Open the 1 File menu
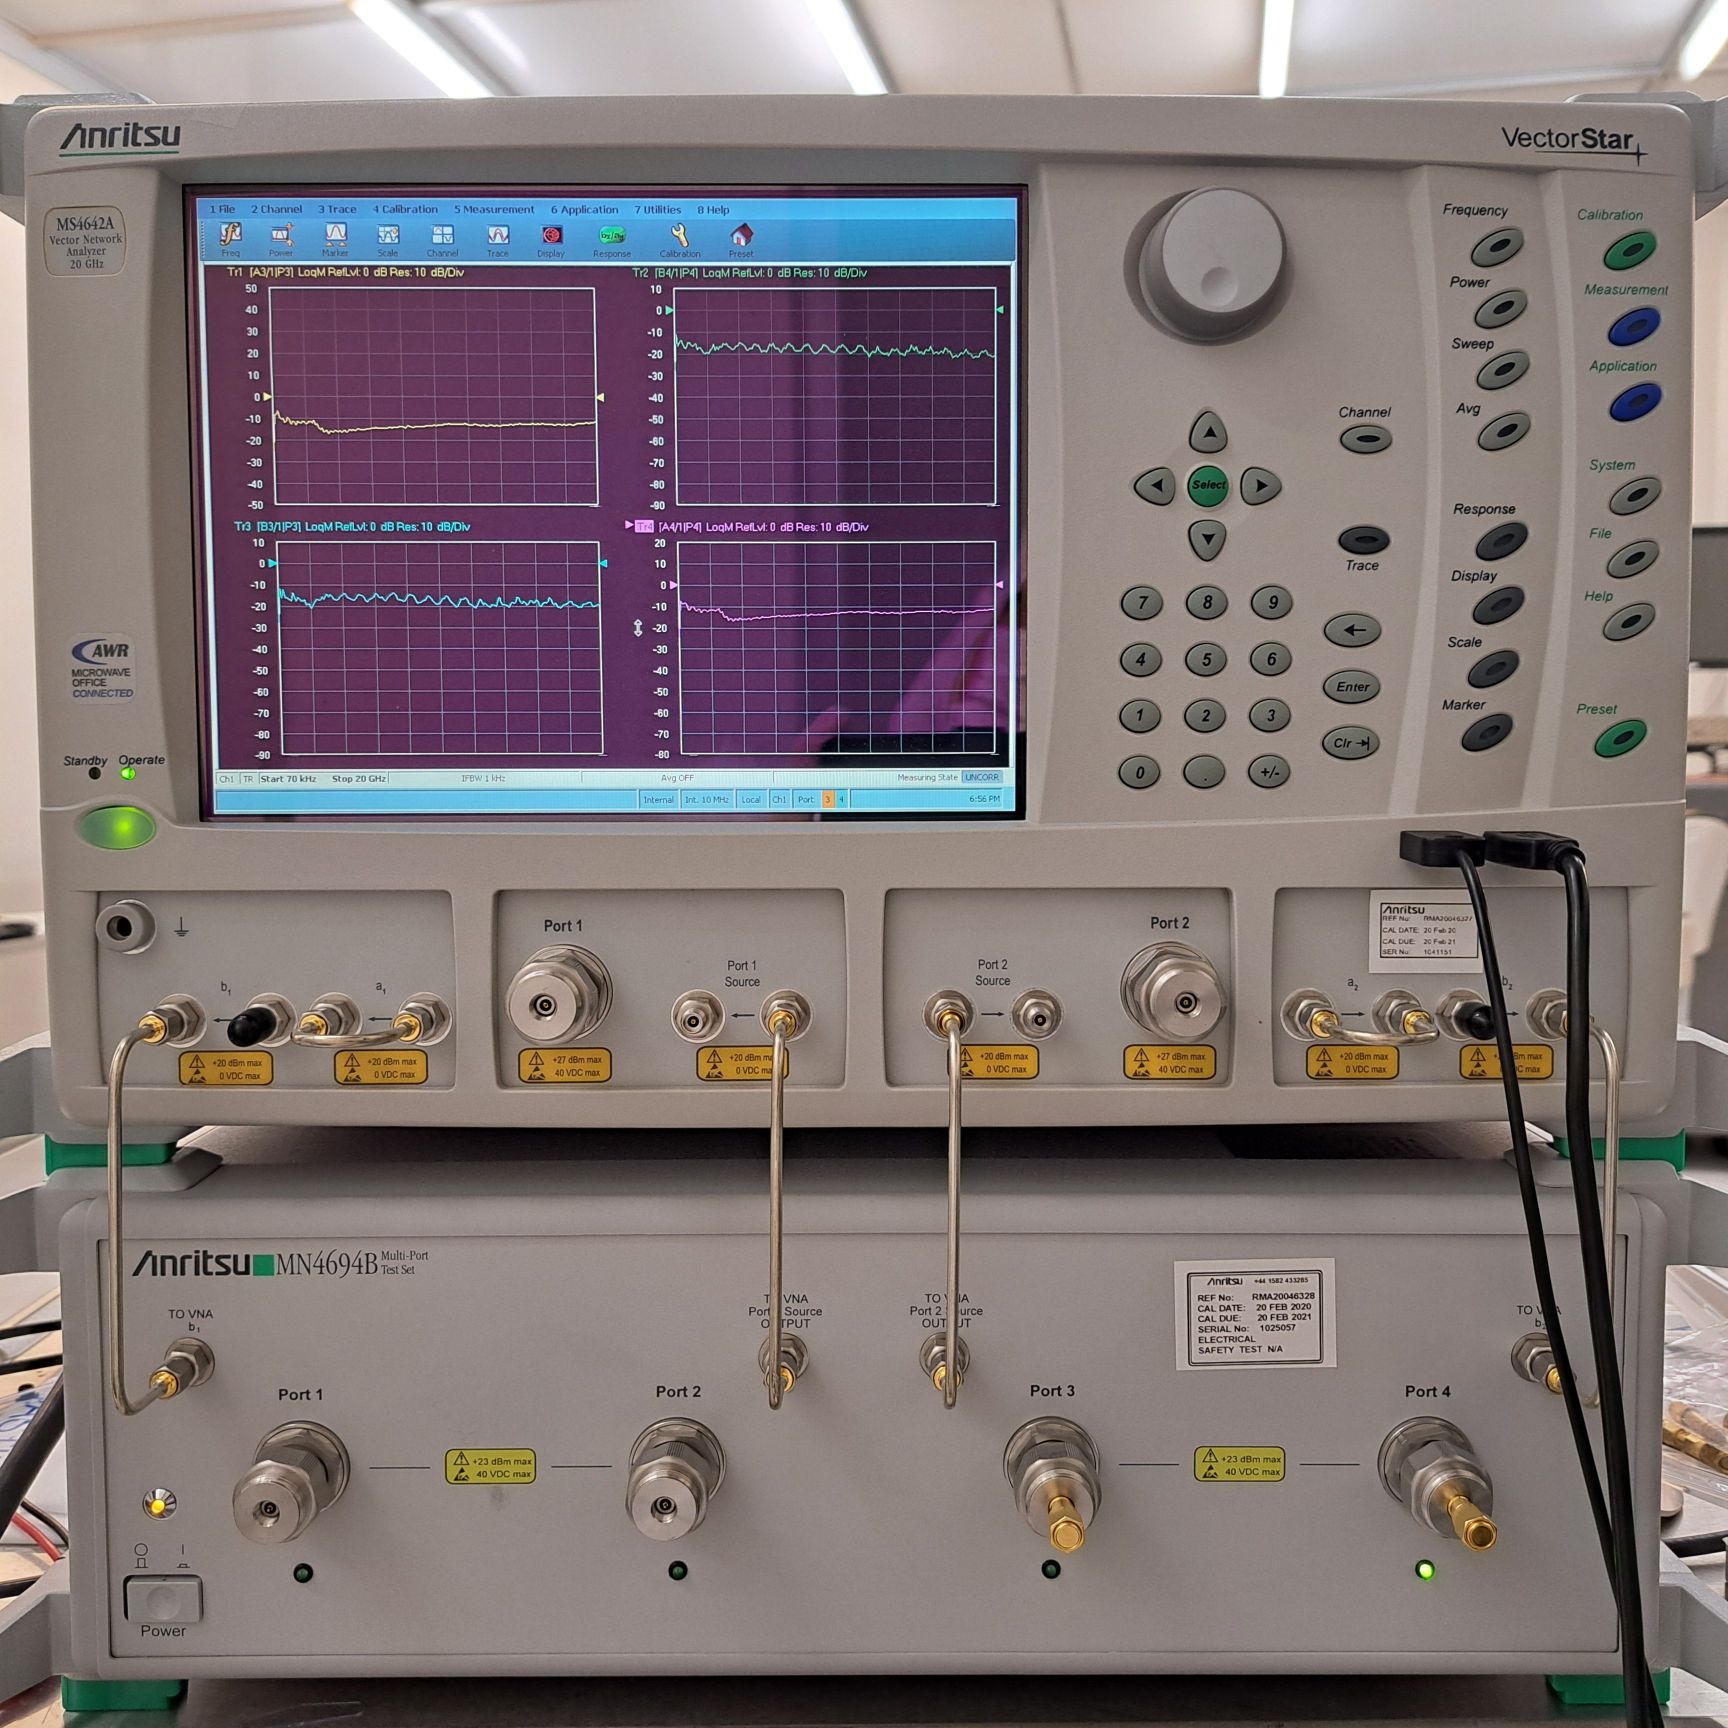The image size is (1728, 1728). 222,210
